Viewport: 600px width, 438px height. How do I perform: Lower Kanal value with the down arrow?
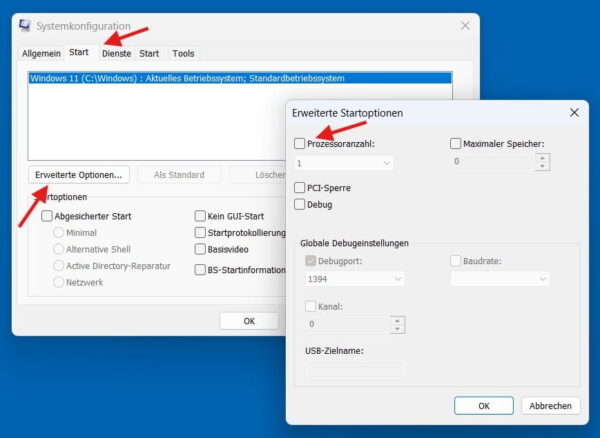[397, 329]
